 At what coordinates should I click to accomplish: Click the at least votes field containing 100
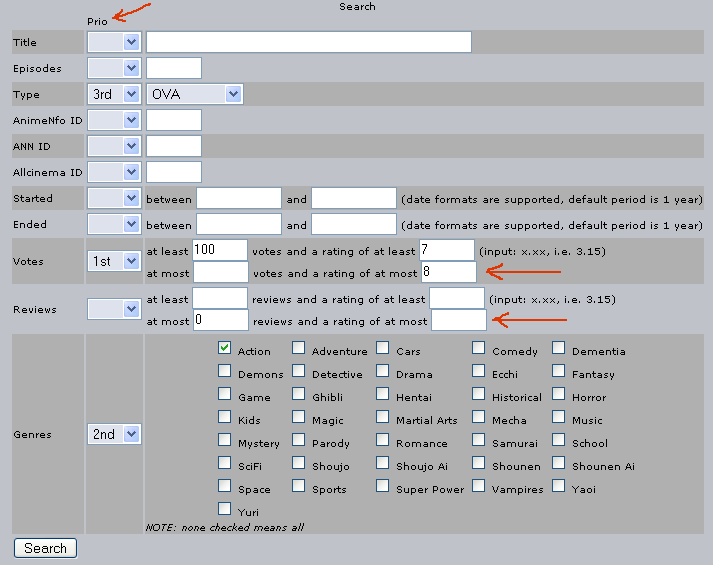tap(220, 249)
